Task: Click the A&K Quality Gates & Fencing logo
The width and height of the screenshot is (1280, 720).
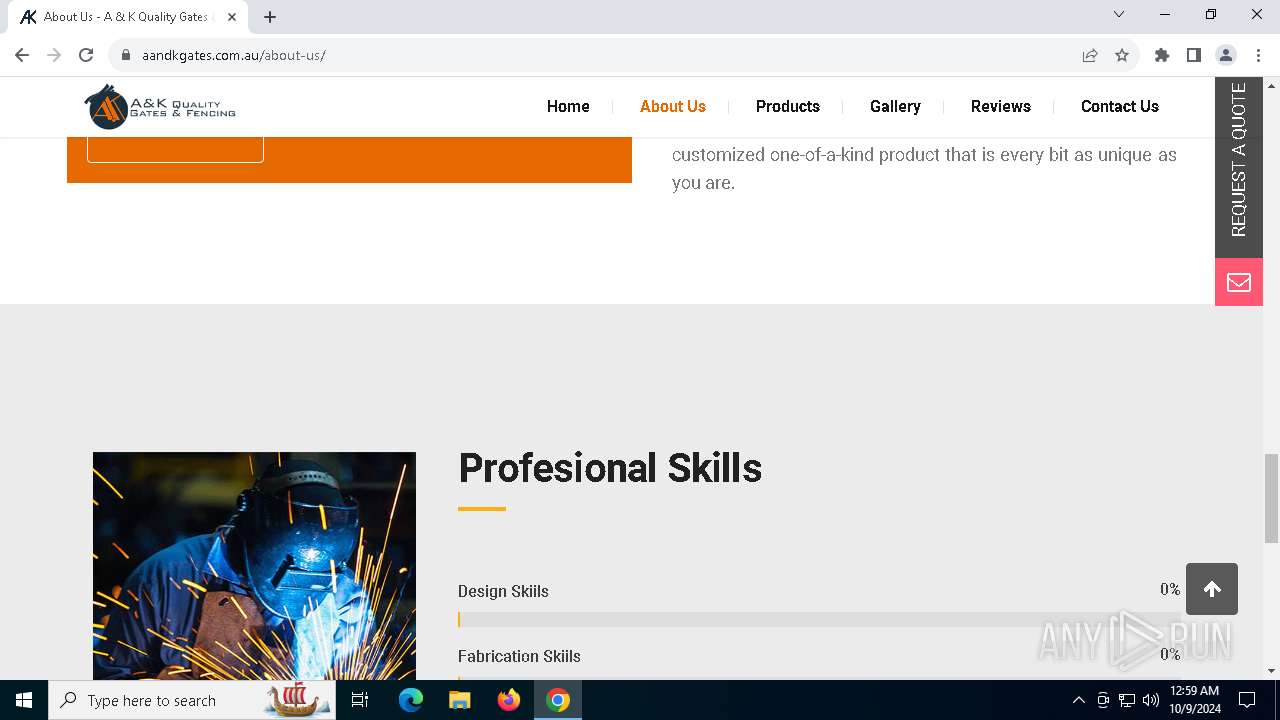Action: coord(160,107)
